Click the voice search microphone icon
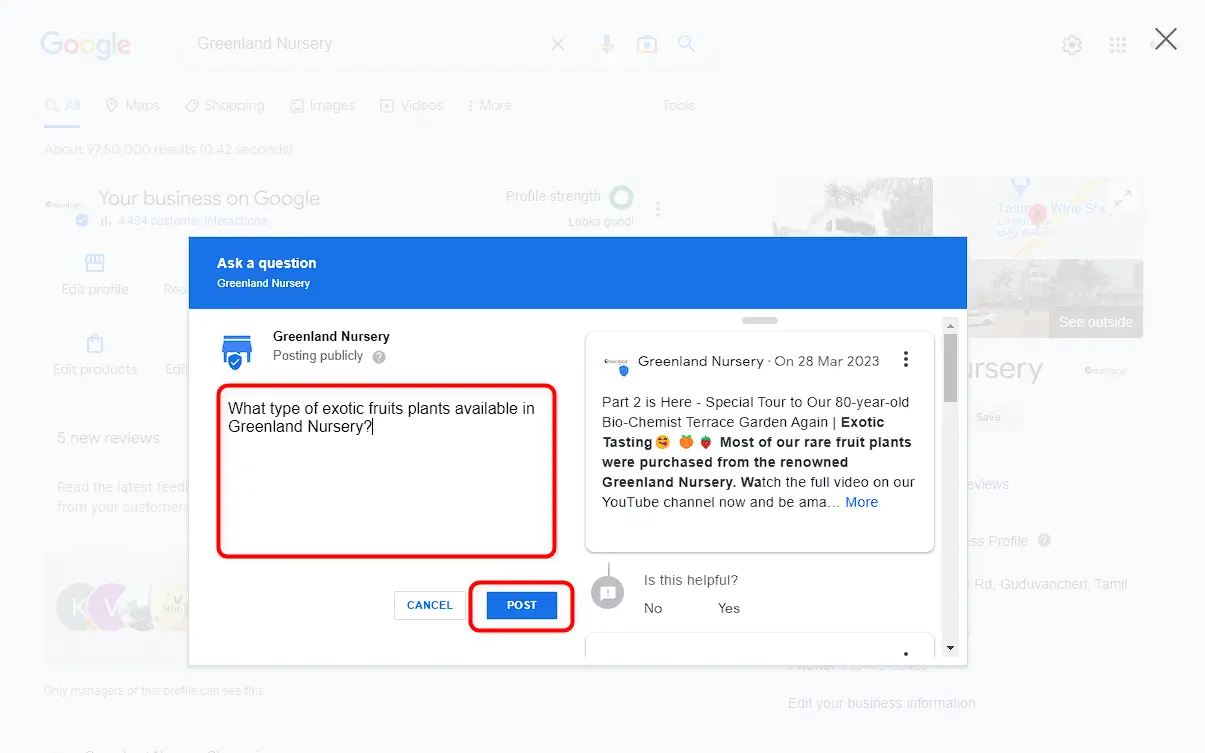 607,44
